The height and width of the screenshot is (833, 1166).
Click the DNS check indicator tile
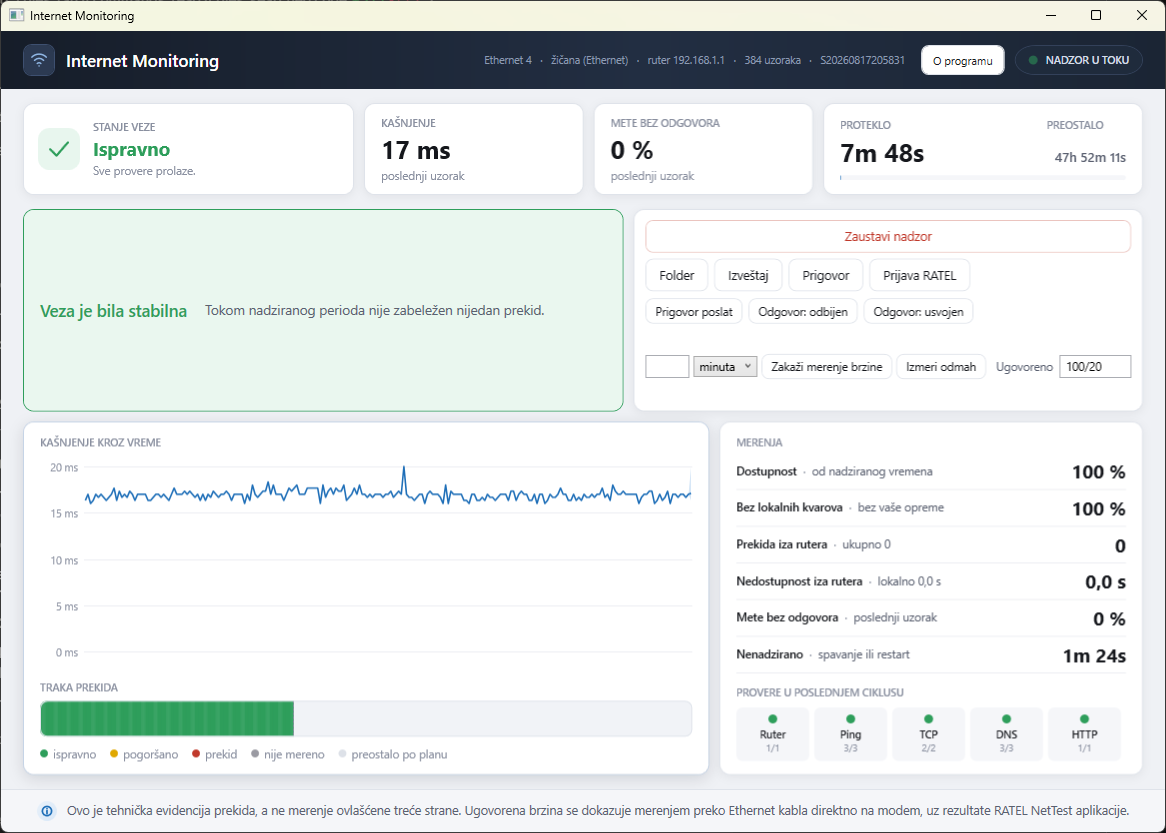click(1006, 733)
